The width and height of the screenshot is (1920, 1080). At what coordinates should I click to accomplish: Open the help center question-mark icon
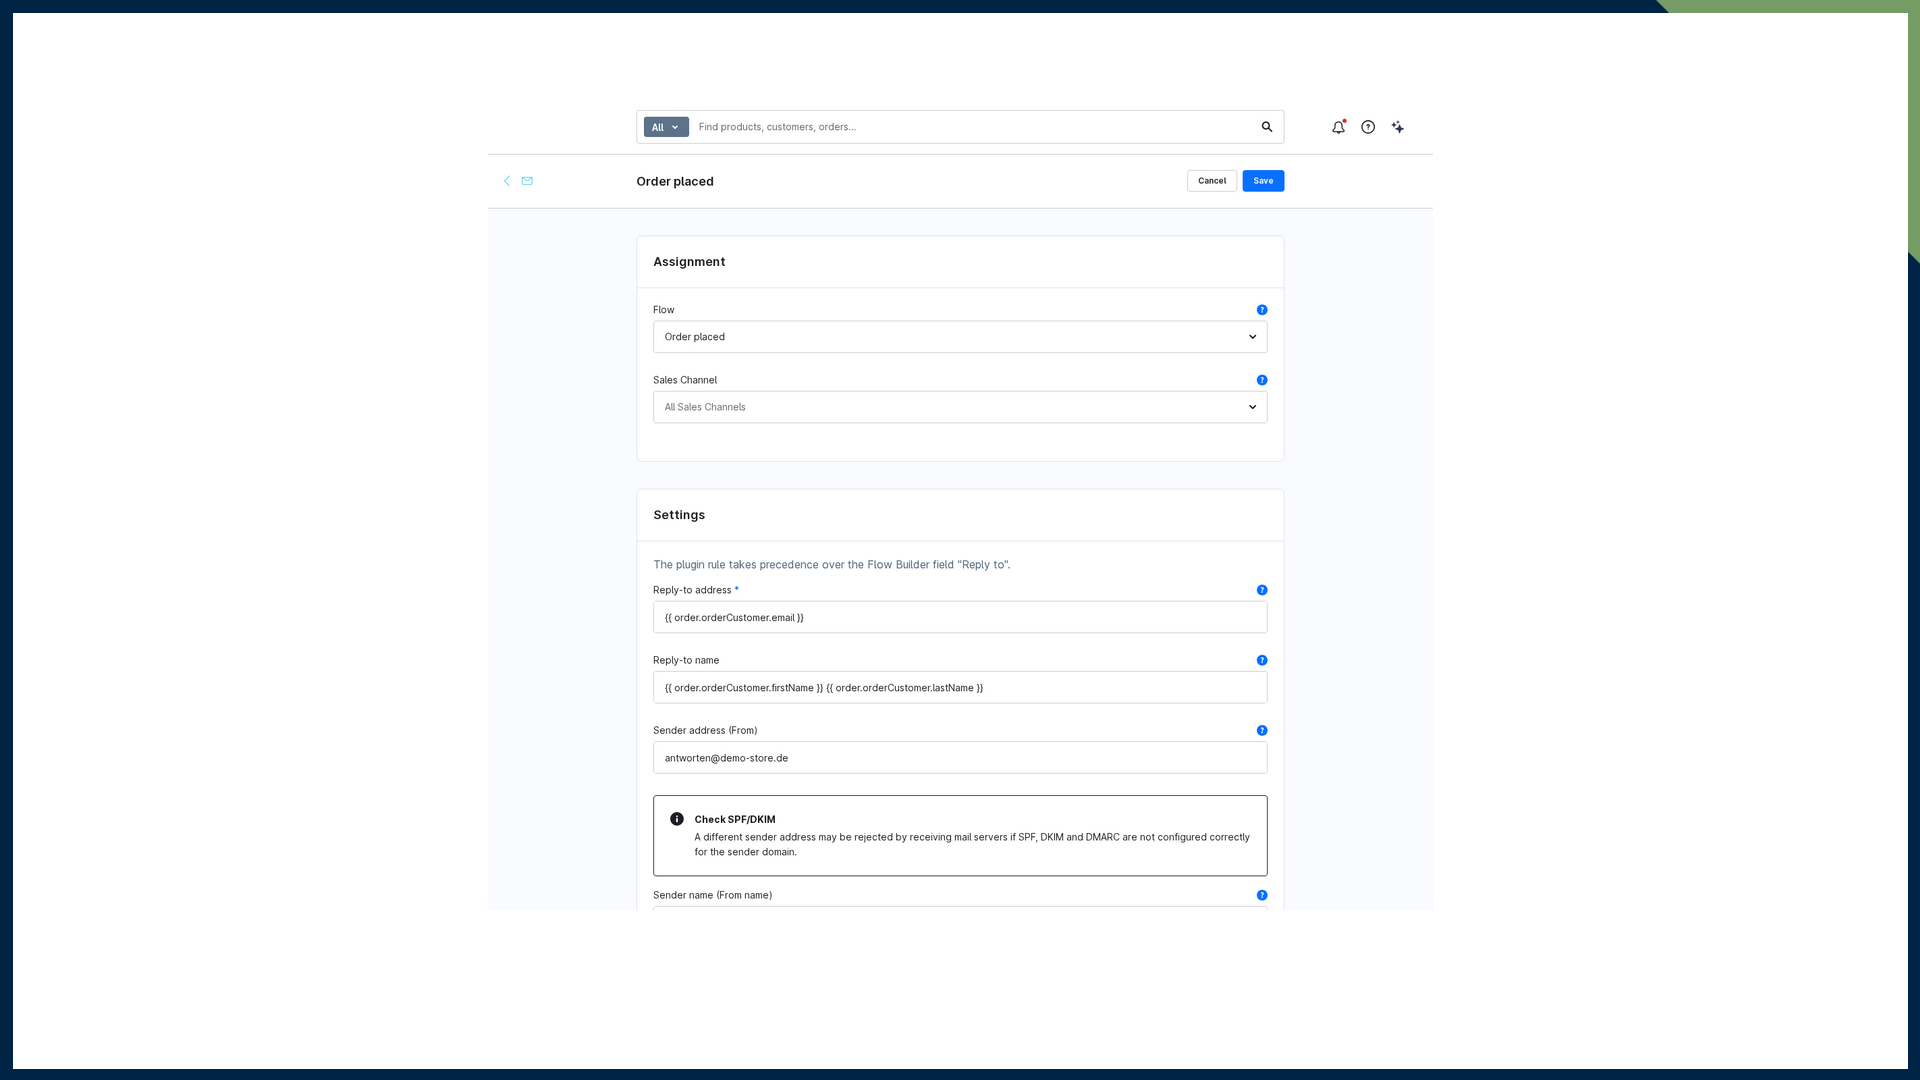click(x=1368, y=127)
